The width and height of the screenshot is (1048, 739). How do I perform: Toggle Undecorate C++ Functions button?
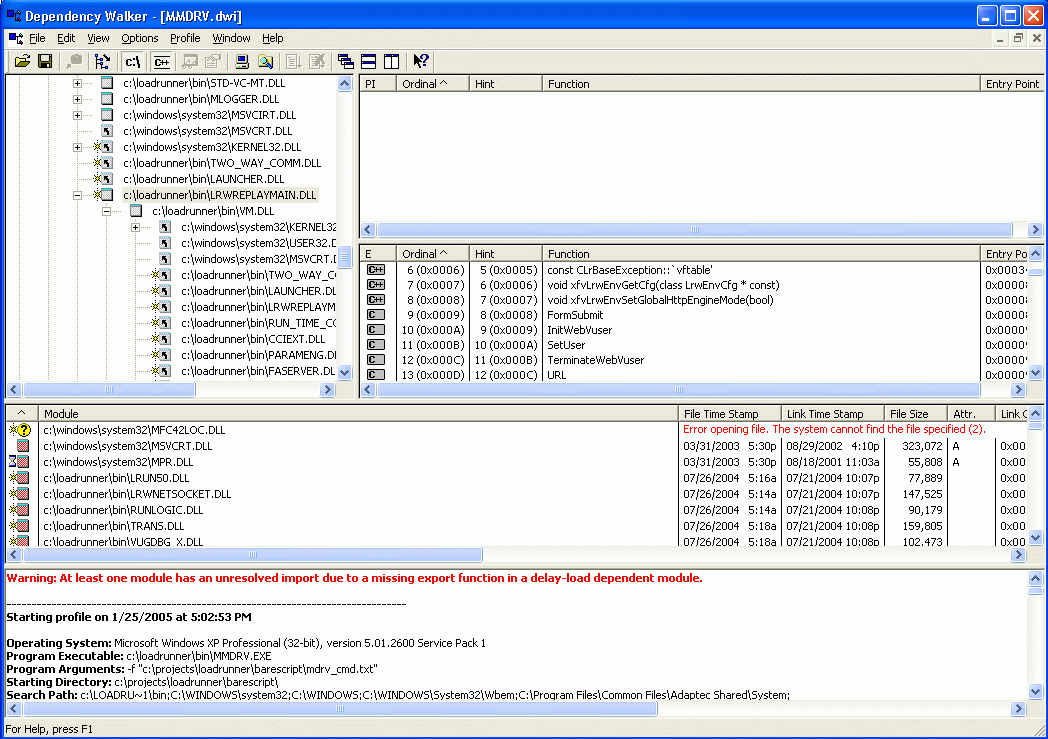[161, 61]
